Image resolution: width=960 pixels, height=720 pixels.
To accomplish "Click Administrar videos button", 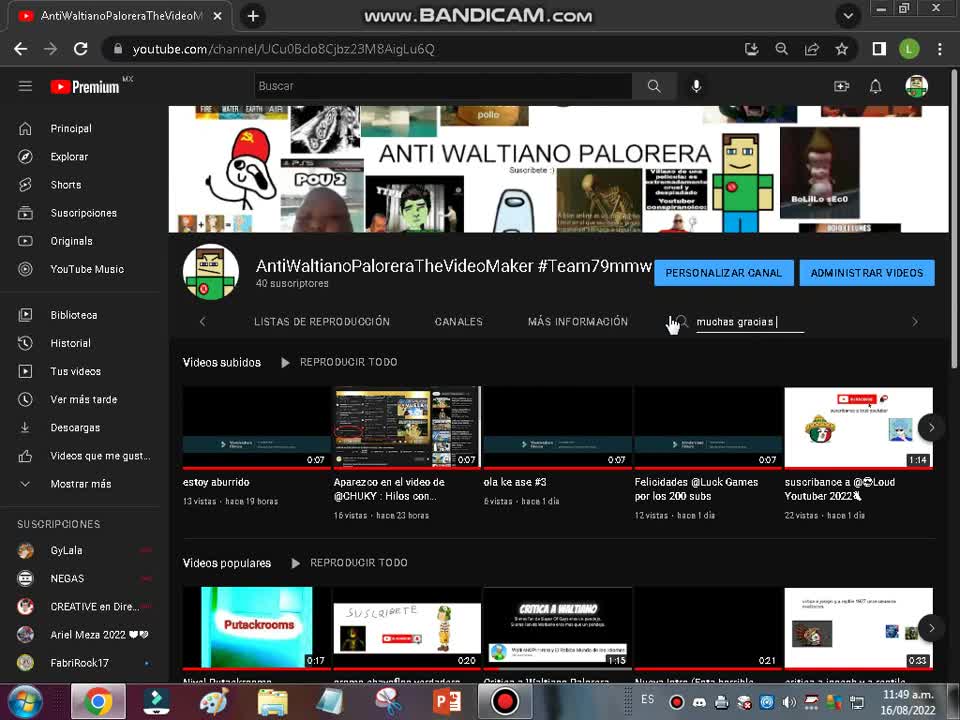I will [x=867, y=273].
